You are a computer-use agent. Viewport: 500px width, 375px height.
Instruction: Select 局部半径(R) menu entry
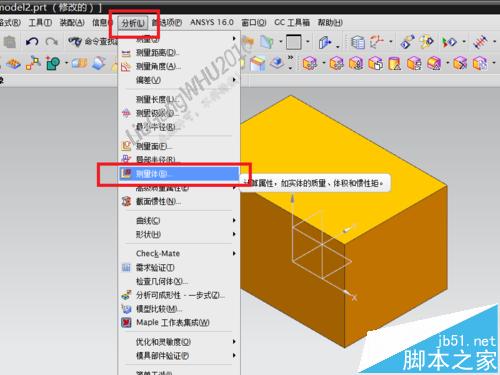tap(179, 159)
